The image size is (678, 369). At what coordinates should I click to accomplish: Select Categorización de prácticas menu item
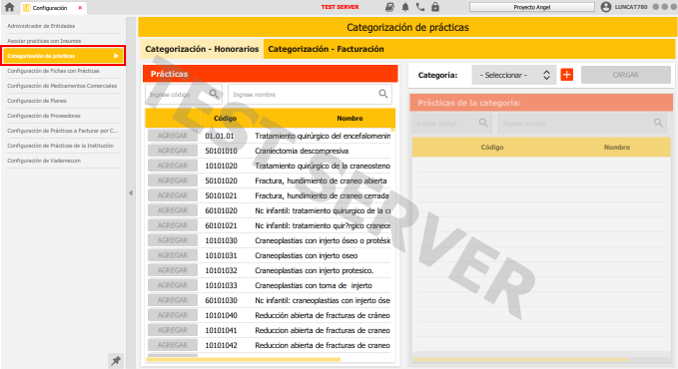click(64, 56)
